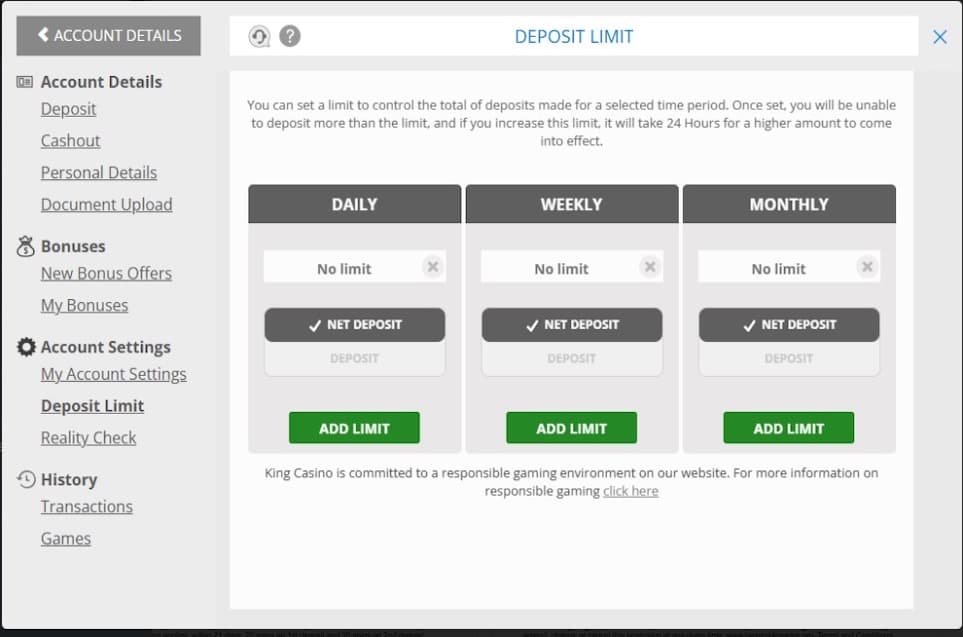Open the Cashout page

coord(70,141)
